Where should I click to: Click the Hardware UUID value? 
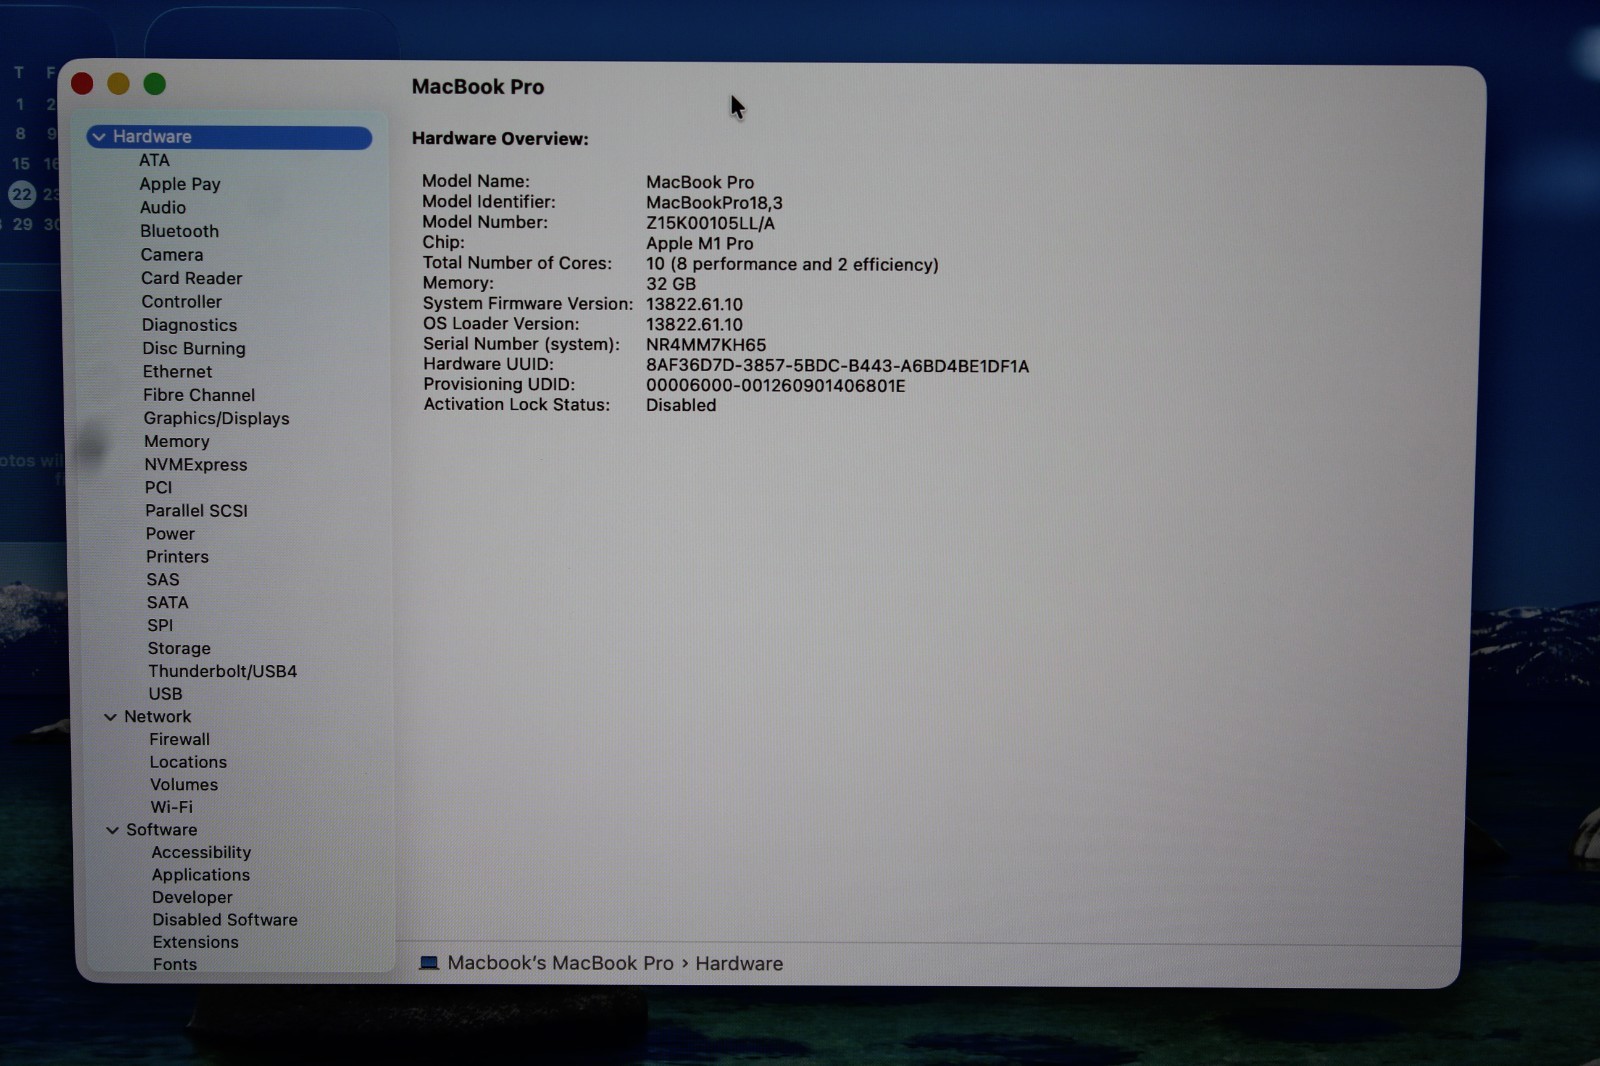click(x=837, y=366)
